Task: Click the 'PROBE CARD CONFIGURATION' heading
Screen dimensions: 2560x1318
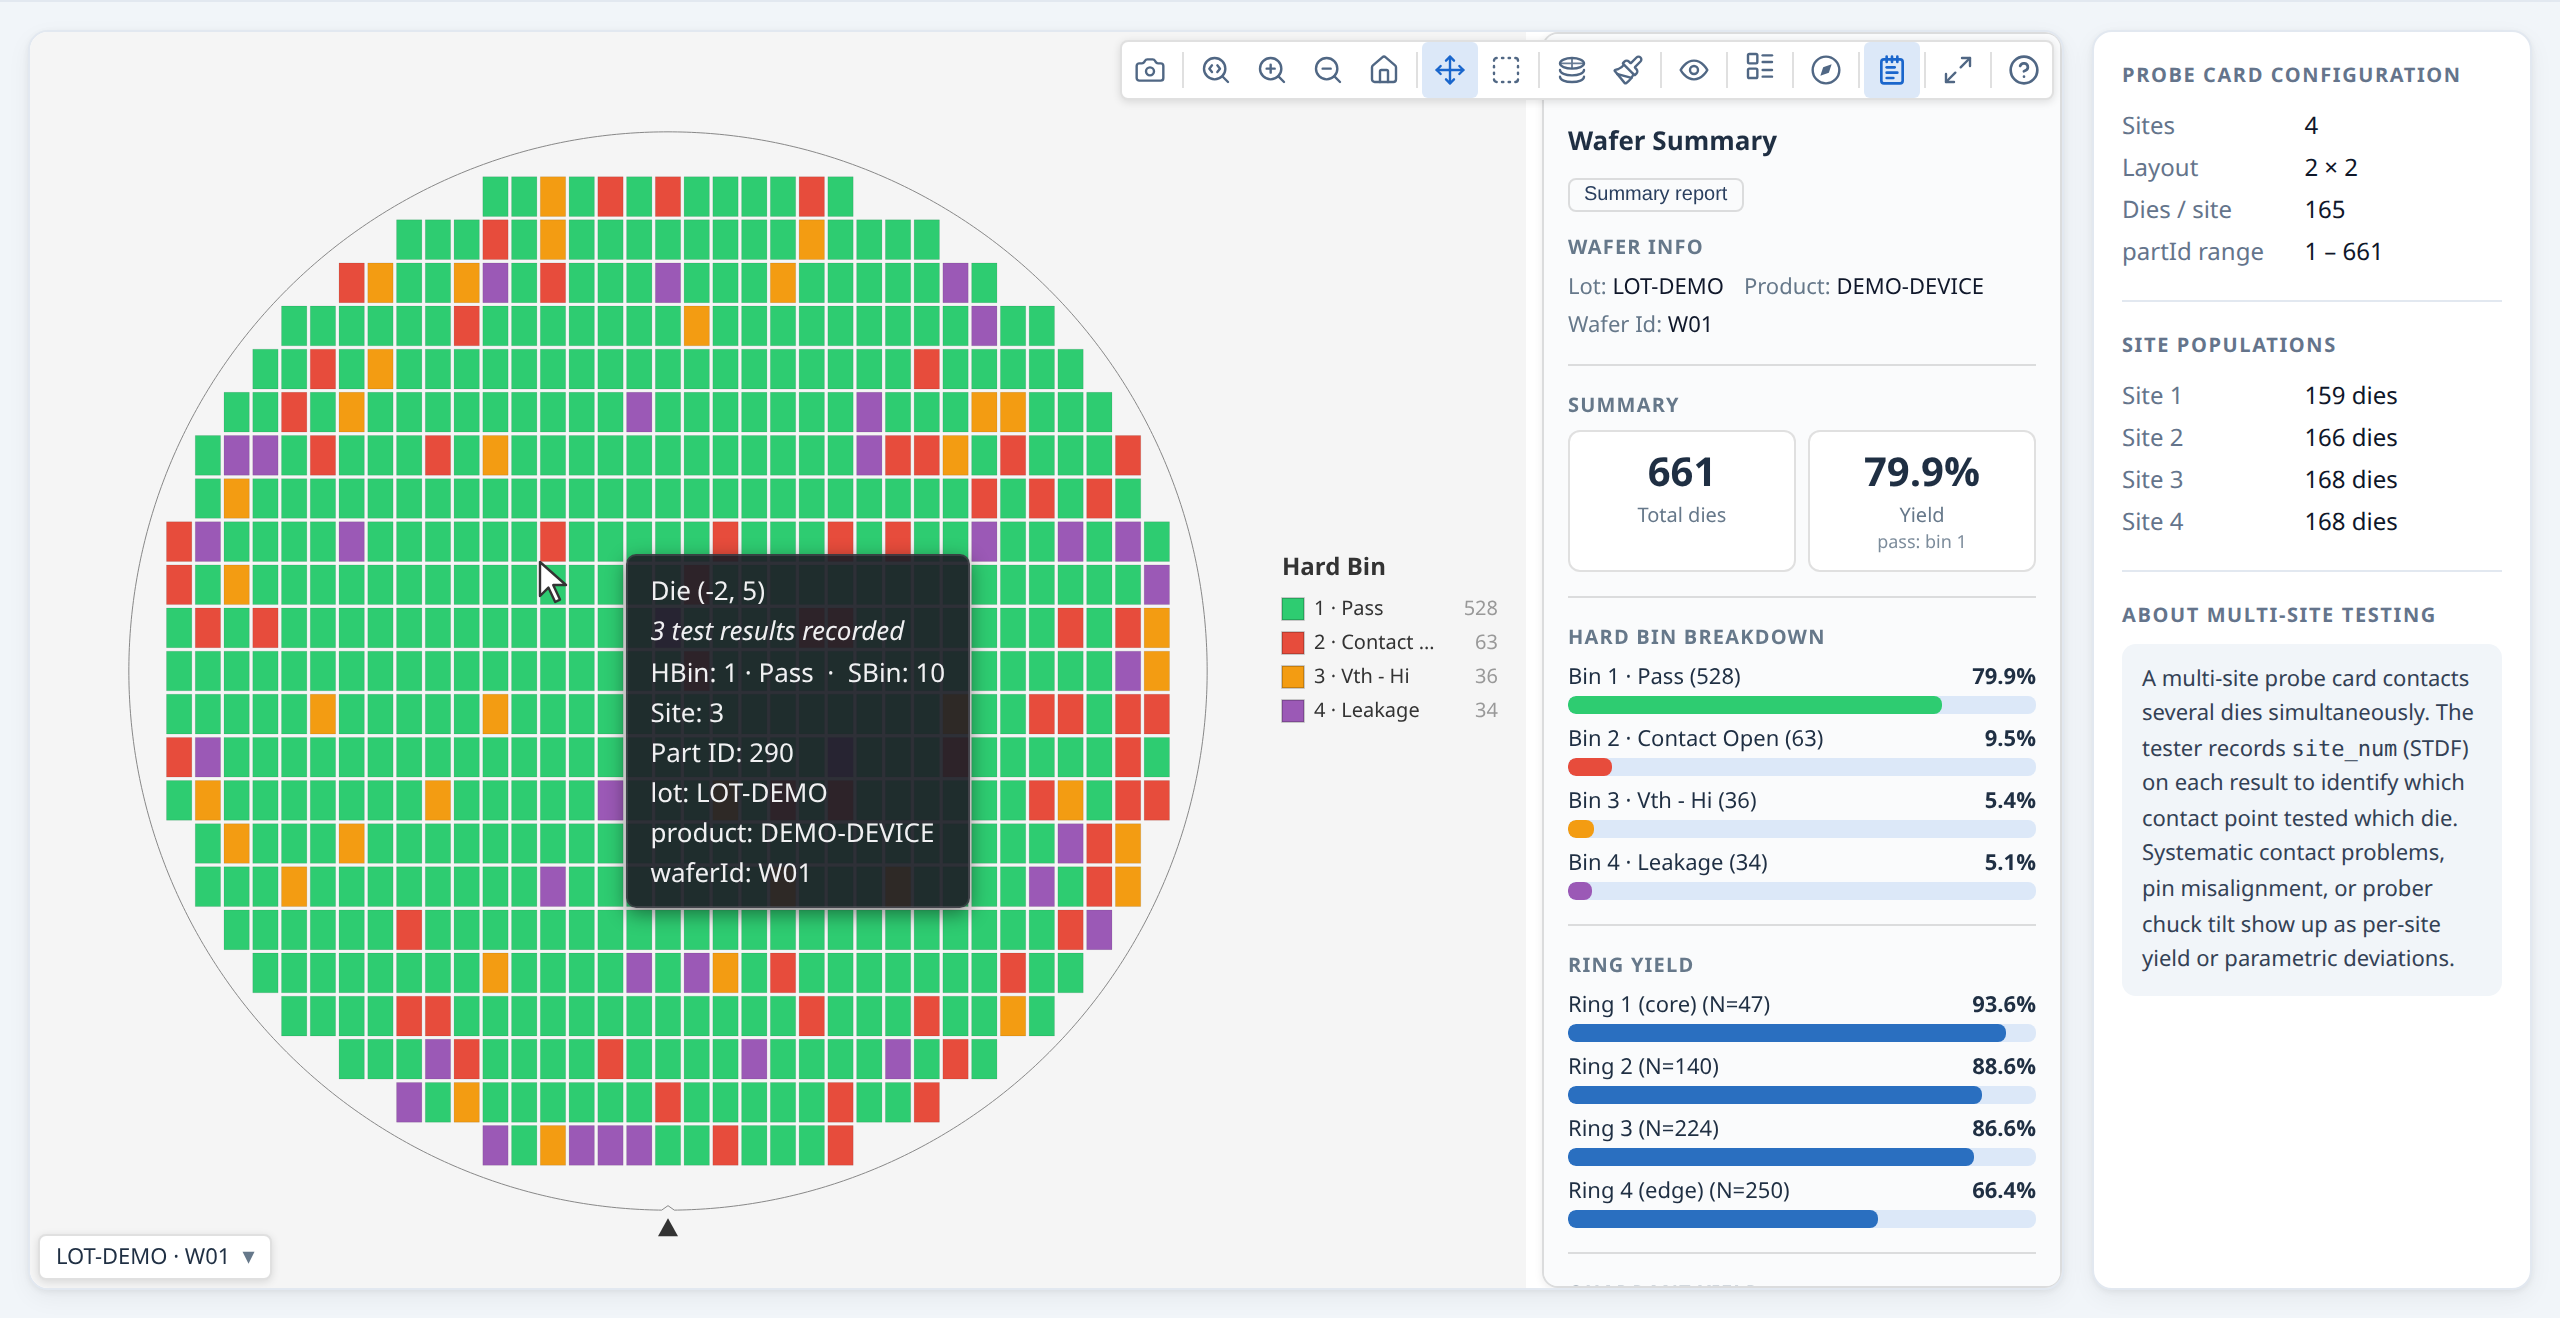Action: point(2291,75)
